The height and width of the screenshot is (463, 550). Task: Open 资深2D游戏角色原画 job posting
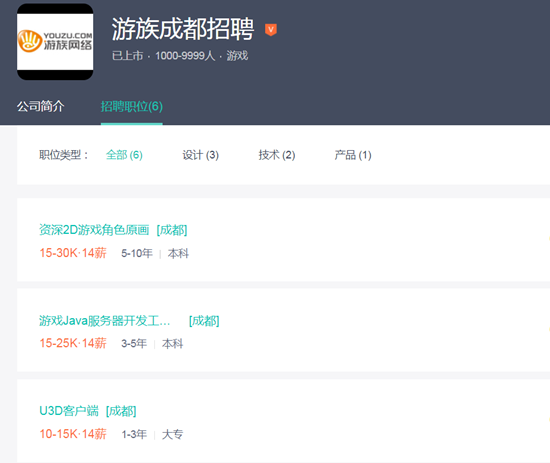point(94,230)
